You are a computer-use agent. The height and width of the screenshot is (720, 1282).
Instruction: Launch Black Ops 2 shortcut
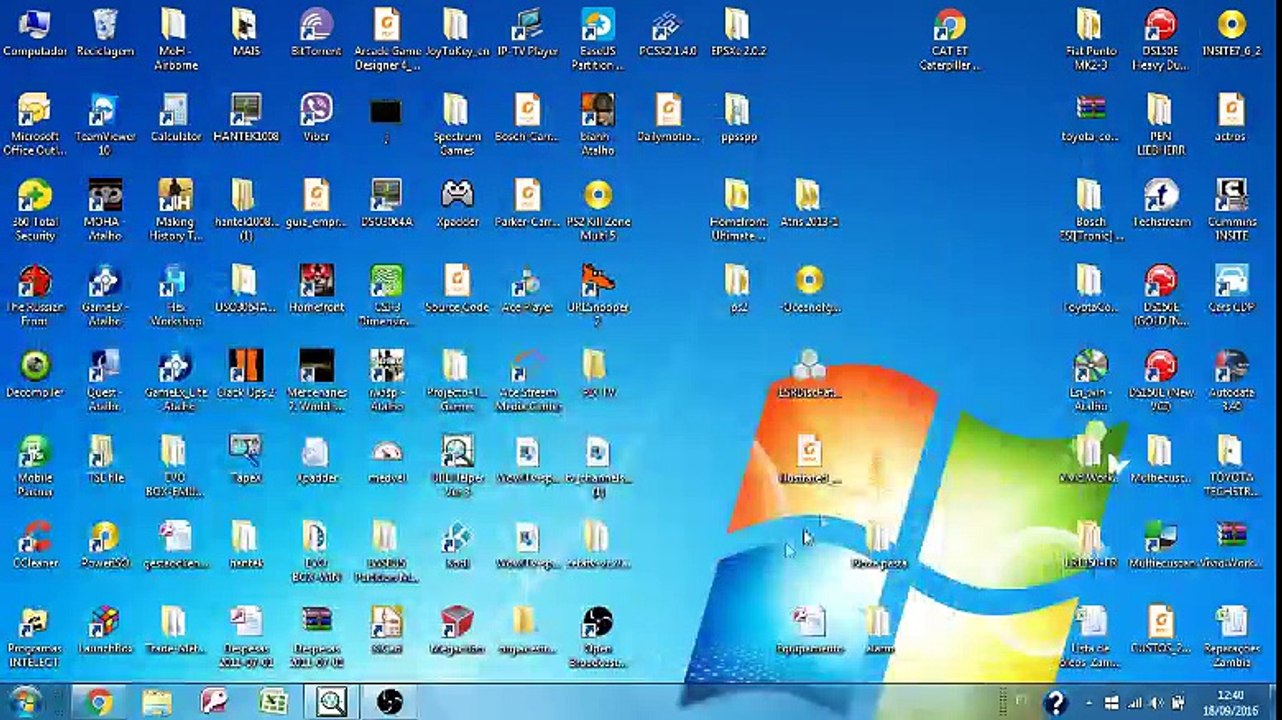coord(246,374)
